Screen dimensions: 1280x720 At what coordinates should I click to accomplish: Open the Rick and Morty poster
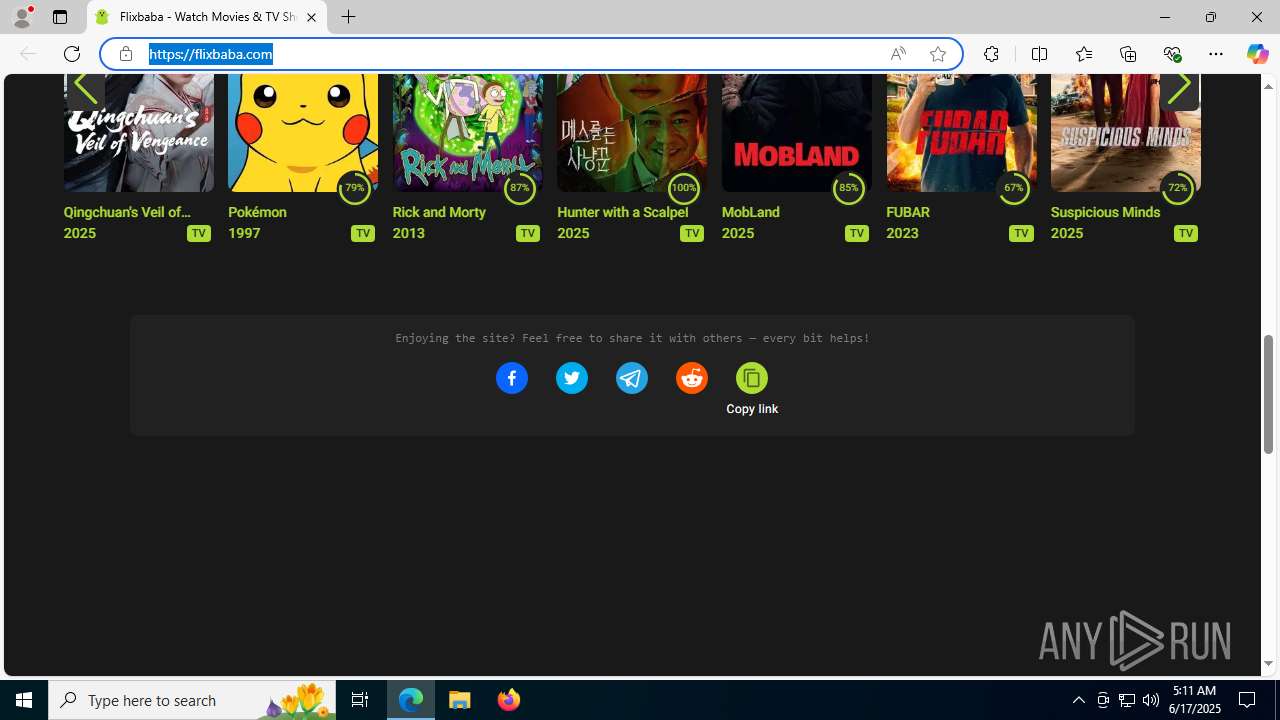click(x=467, y=132)
